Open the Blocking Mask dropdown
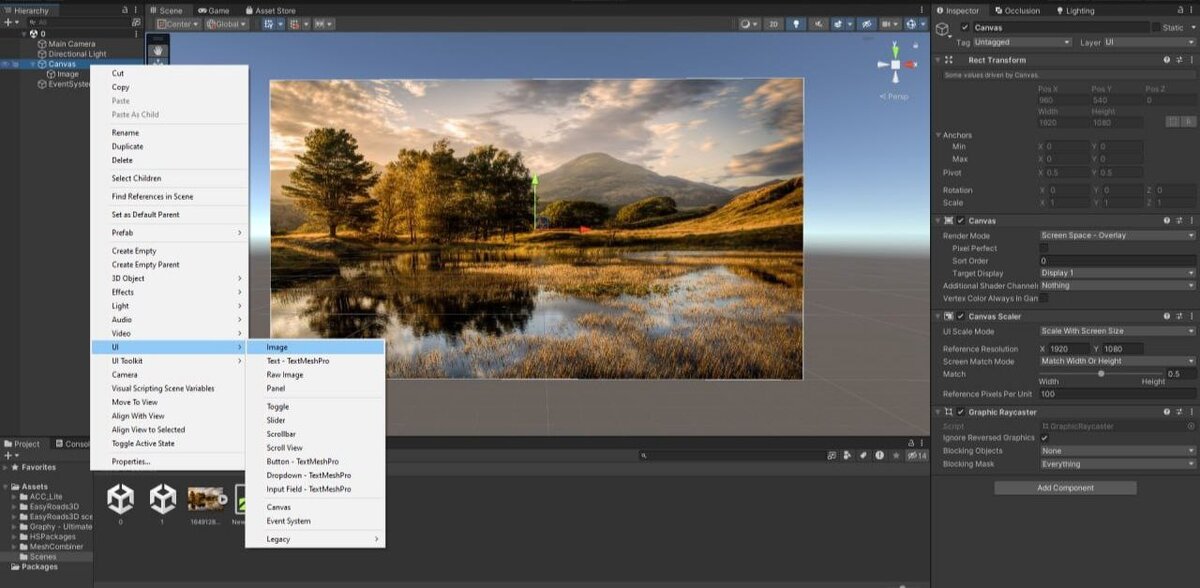This screenshot has width=1200, height=588. (1117, 464)
